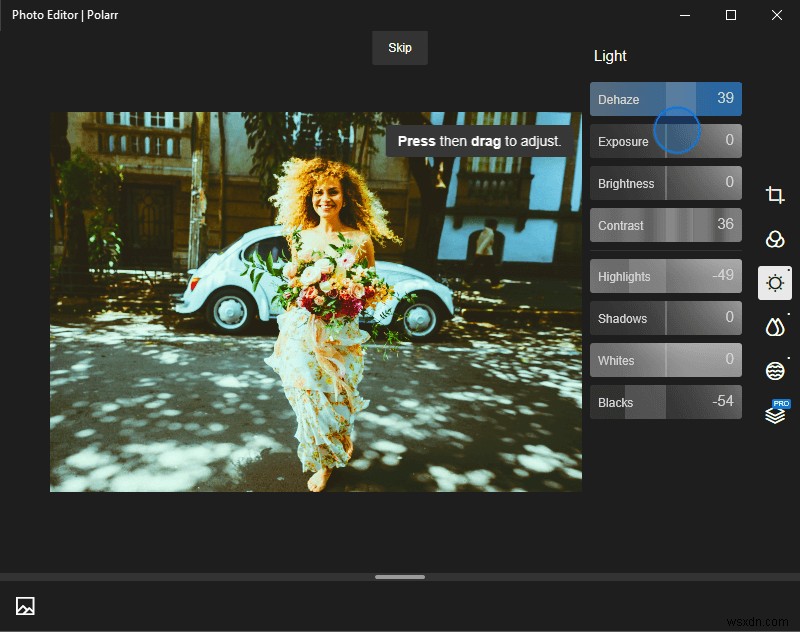Click the Light adjustments sun icon
This screenshot has width=800, height=632.
(775, 284)
